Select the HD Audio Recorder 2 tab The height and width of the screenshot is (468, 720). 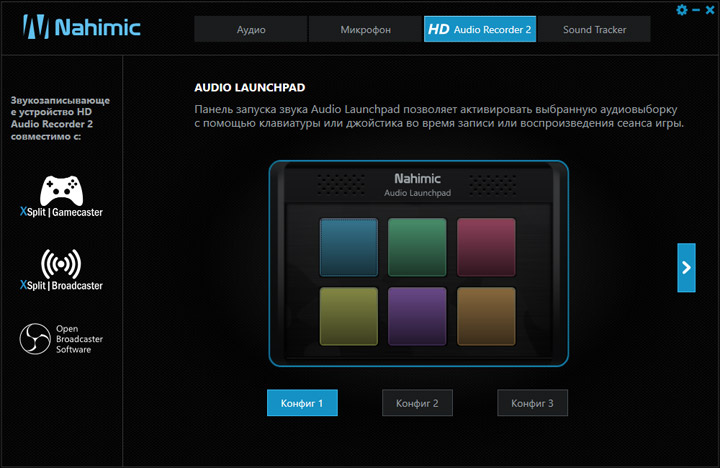click(480, 29)
